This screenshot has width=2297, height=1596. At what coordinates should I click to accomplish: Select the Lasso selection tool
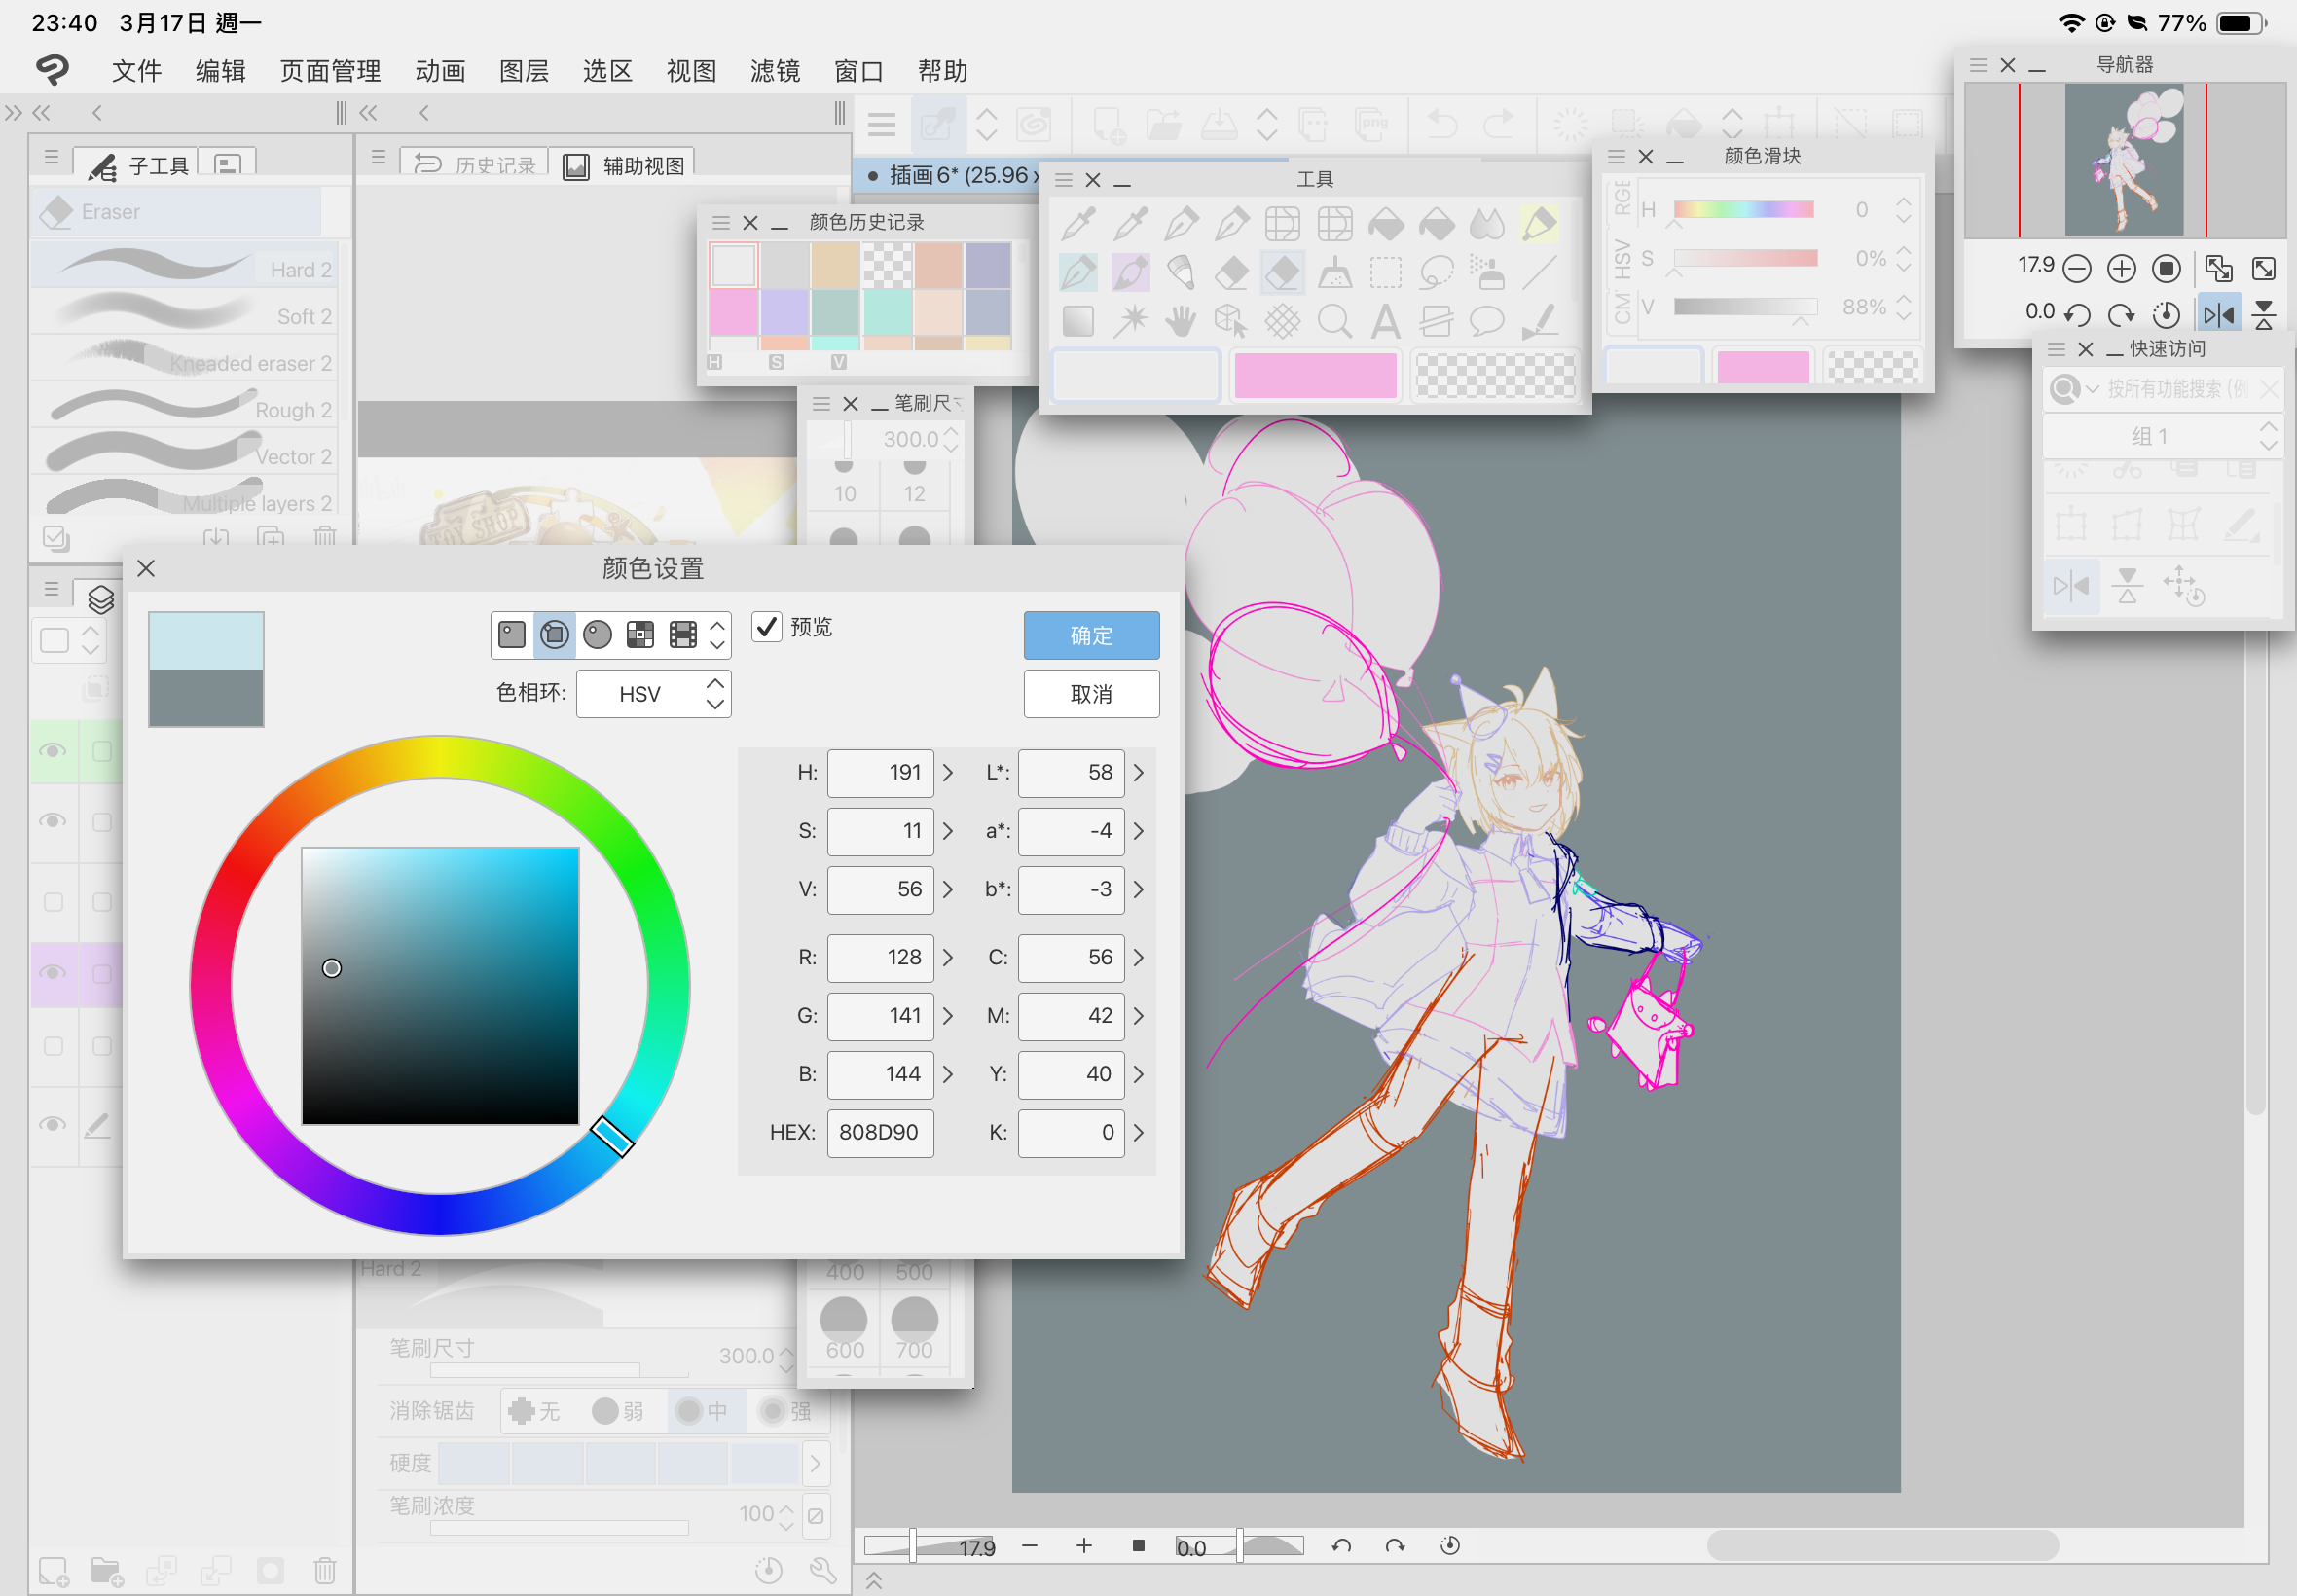1437,272
